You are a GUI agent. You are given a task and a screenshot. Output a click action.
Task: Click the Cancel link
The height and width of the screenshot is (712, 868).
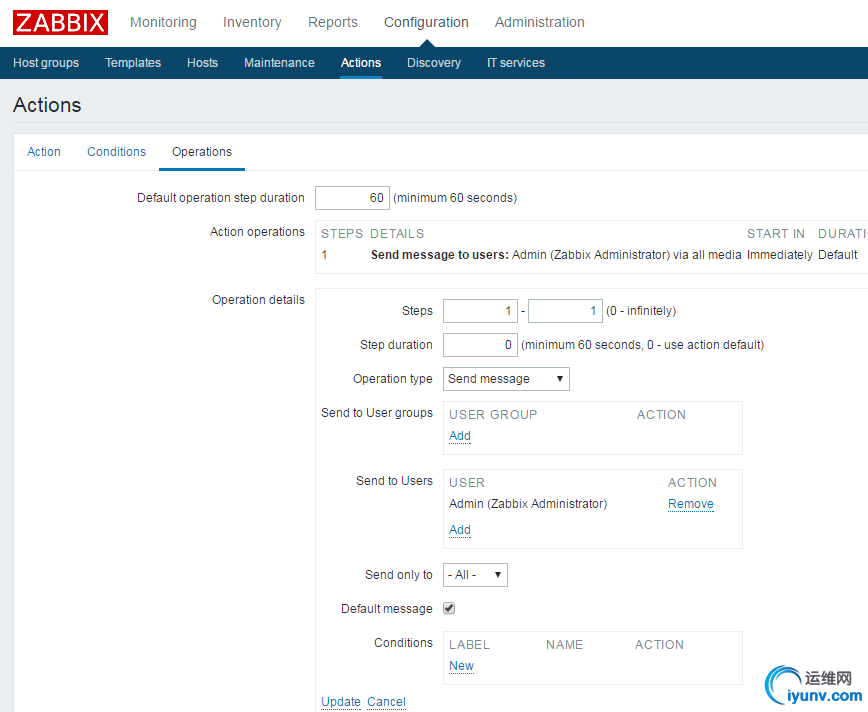(x=386, y=701)
